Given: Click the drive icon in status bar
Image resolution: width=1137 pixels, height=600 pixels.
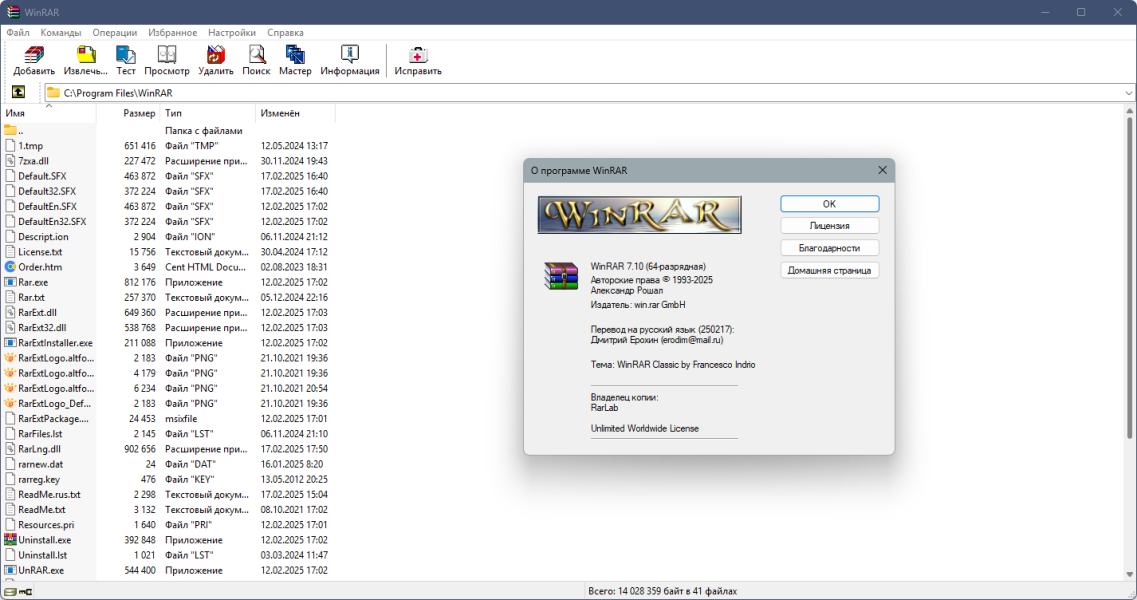Looking at the screenshot, I should pos(9,592).
